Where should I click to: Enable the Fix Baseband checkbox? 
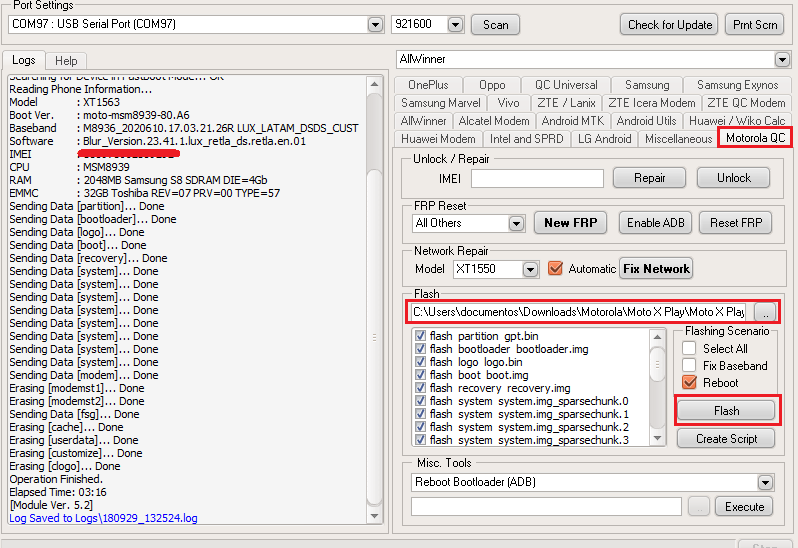tap(689, 365)
